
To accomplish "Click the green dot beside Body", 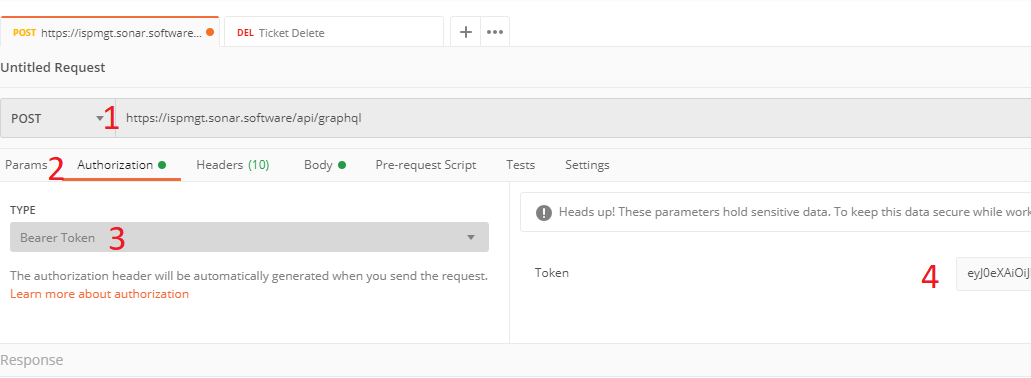I will pyautogui.click(x=342, y=165).
